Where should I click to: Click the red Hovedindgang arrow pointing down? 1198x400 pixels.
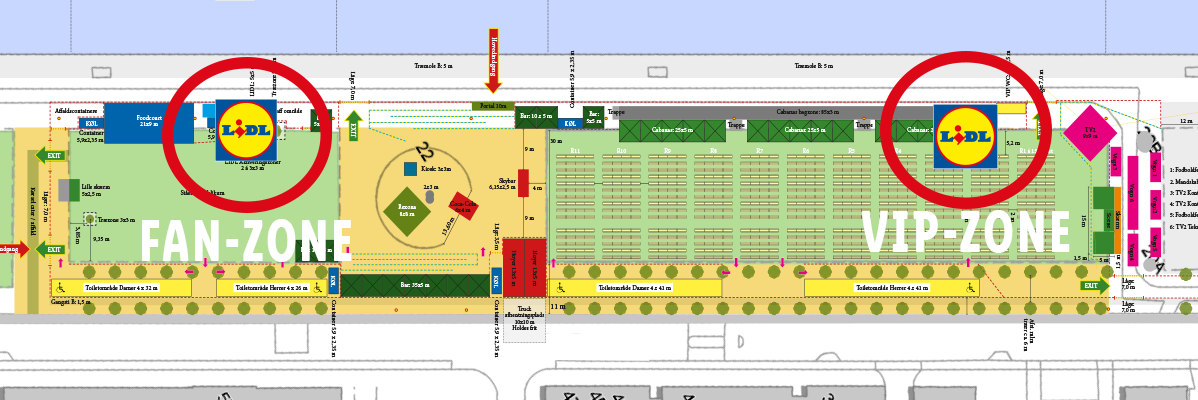pos(494,62)
